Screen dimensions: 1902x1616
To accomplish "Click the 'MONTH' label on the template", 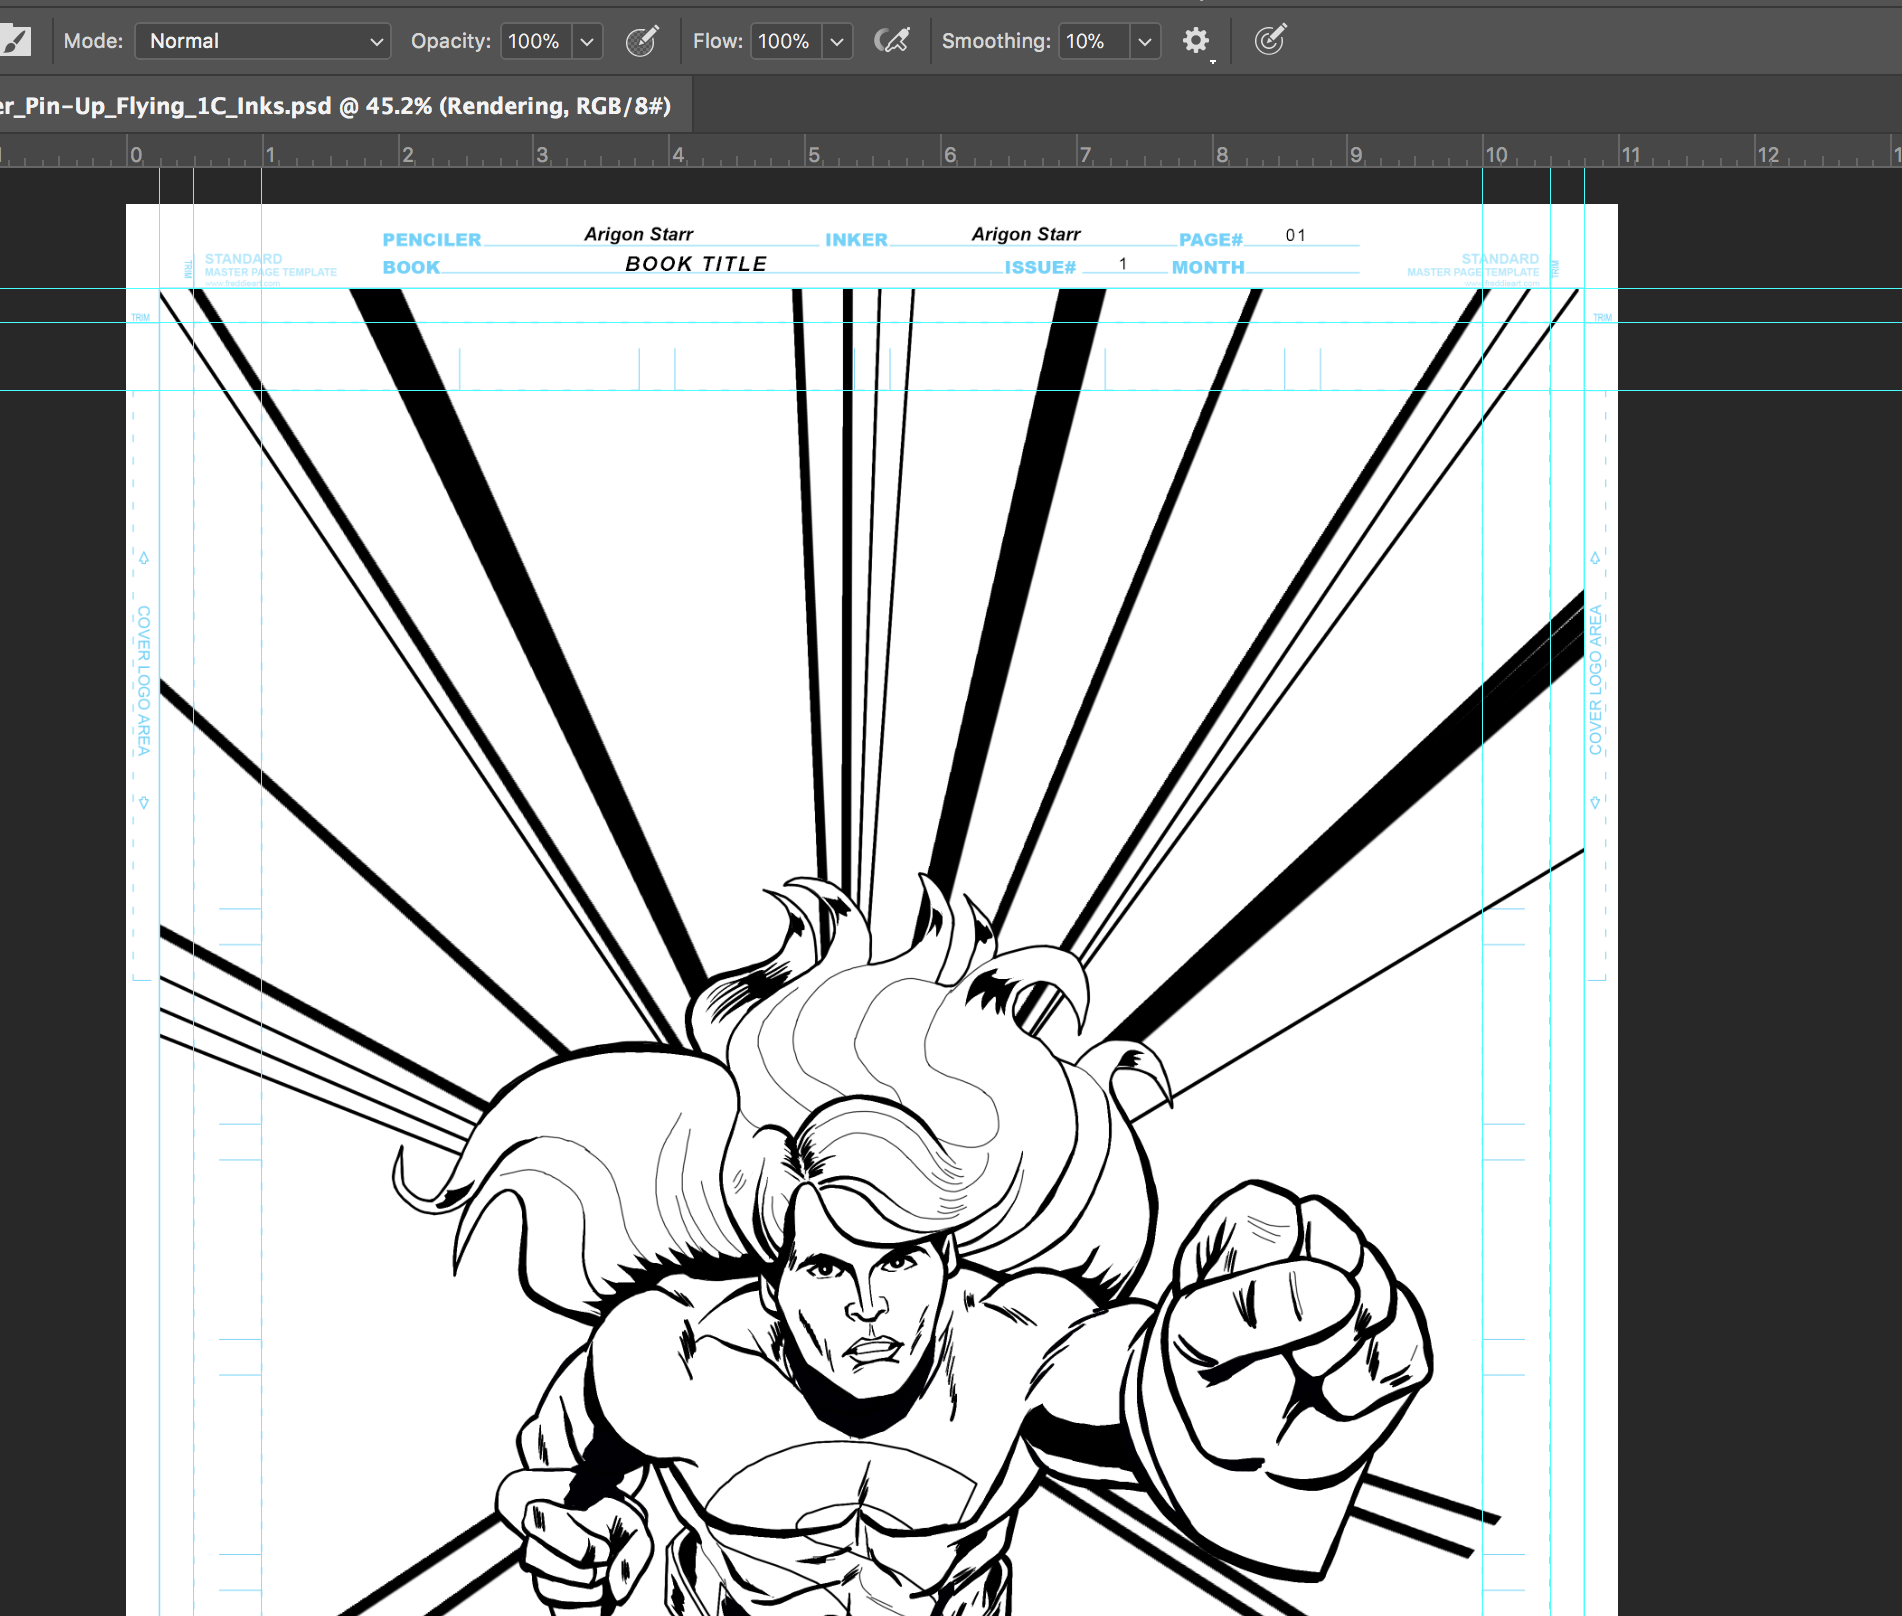I will point(1208,267).
